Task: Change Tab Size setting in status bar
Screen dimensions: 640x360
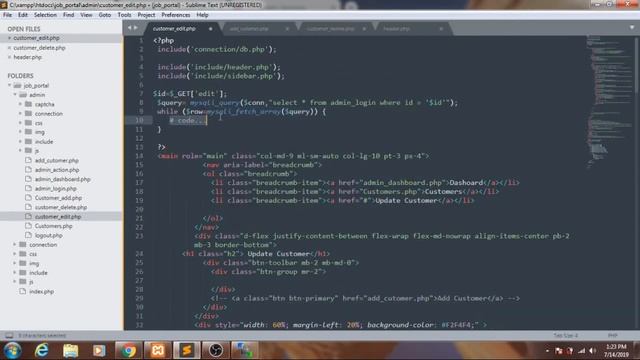Action: coord(566,336)
